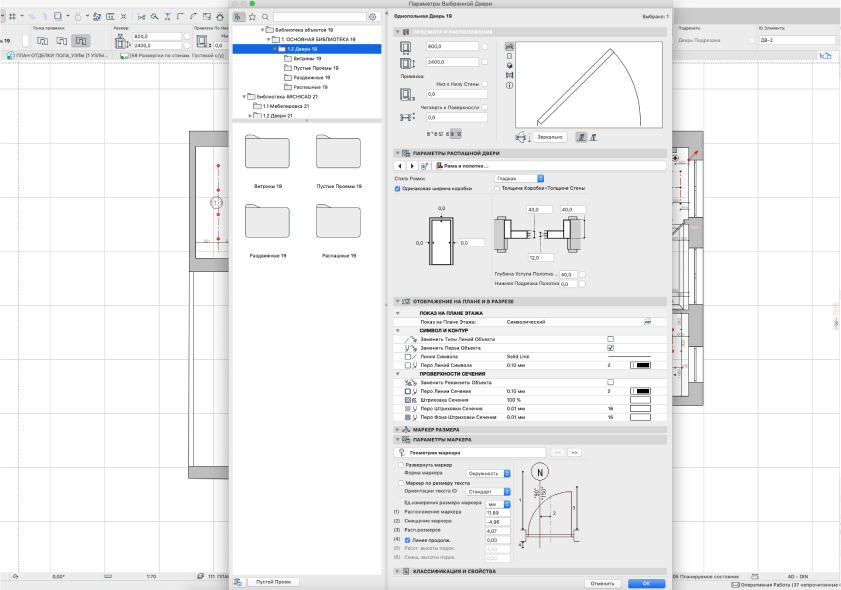Go to the previous parameter page arrow

[401, 165]
